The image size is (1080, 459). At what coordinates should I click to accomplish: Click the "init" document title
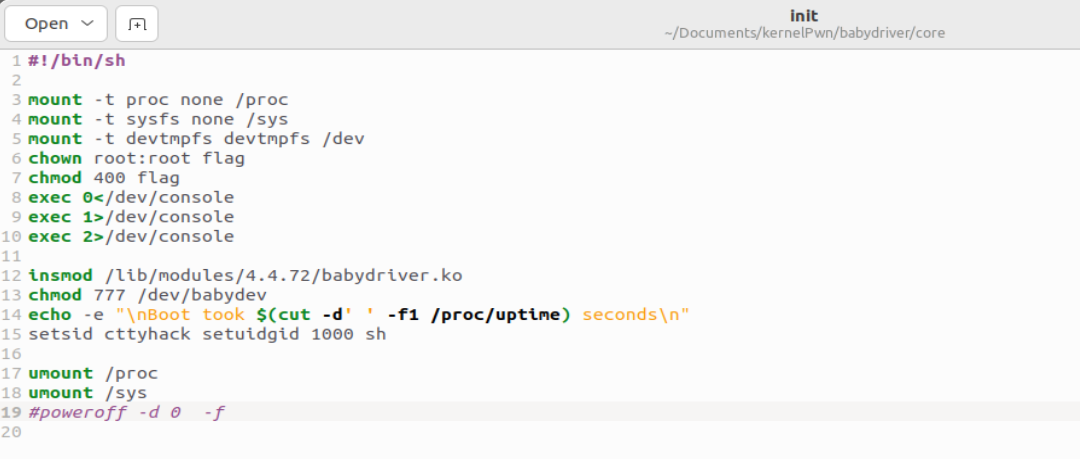803,14
